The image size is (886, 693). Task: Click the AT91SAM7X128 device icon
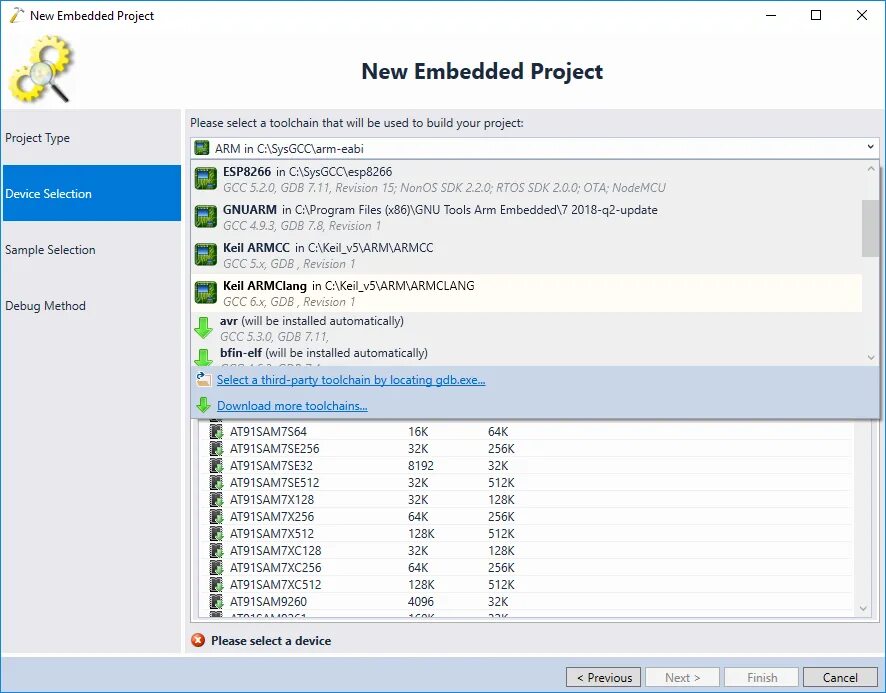(x=216, y=499)
